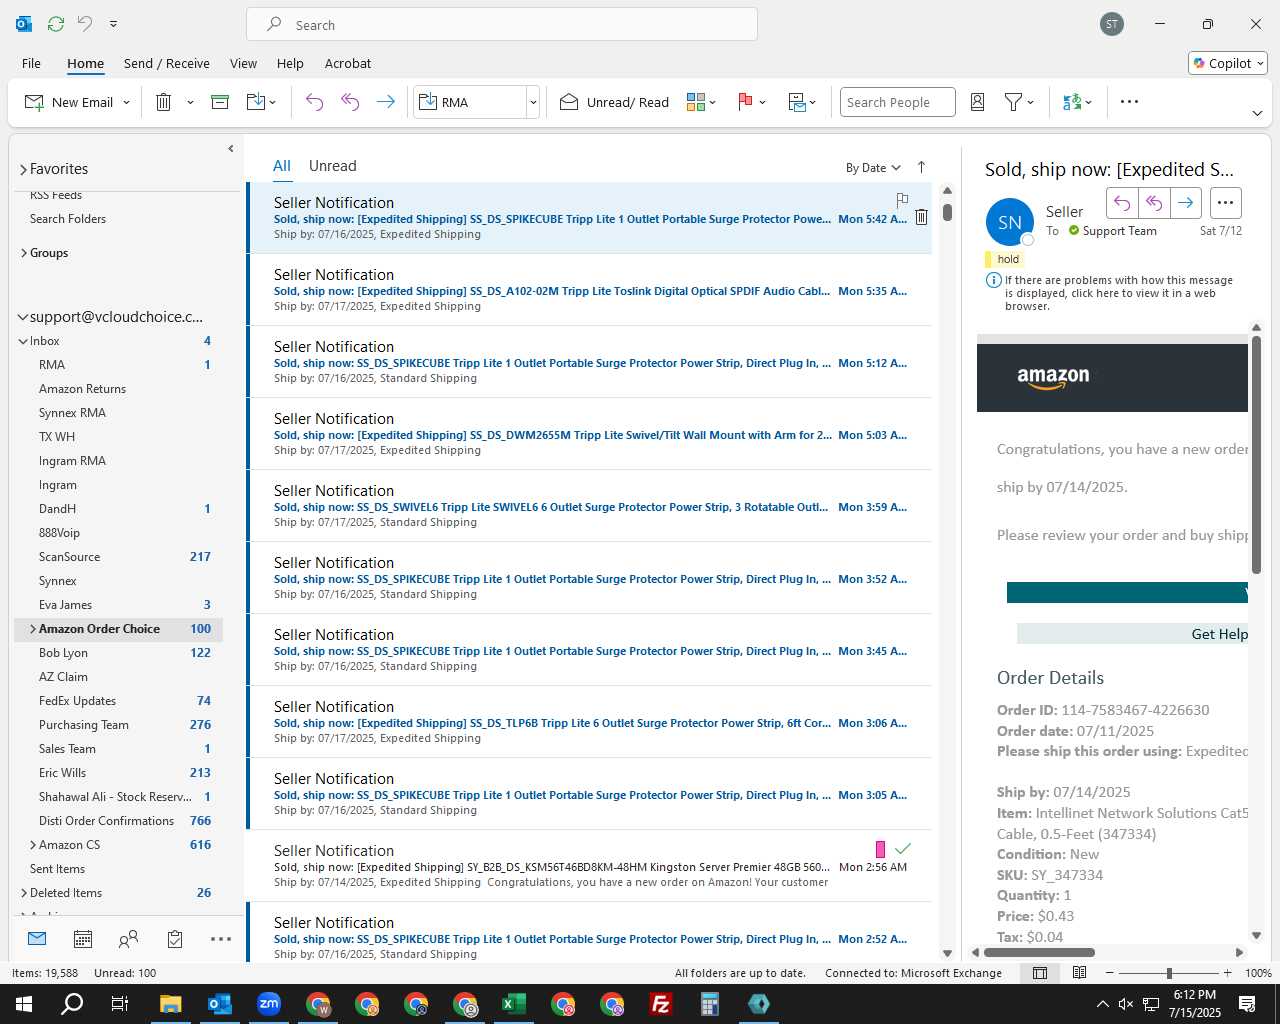
Task: Show the Unread messages filter
Action: (332, 166)
